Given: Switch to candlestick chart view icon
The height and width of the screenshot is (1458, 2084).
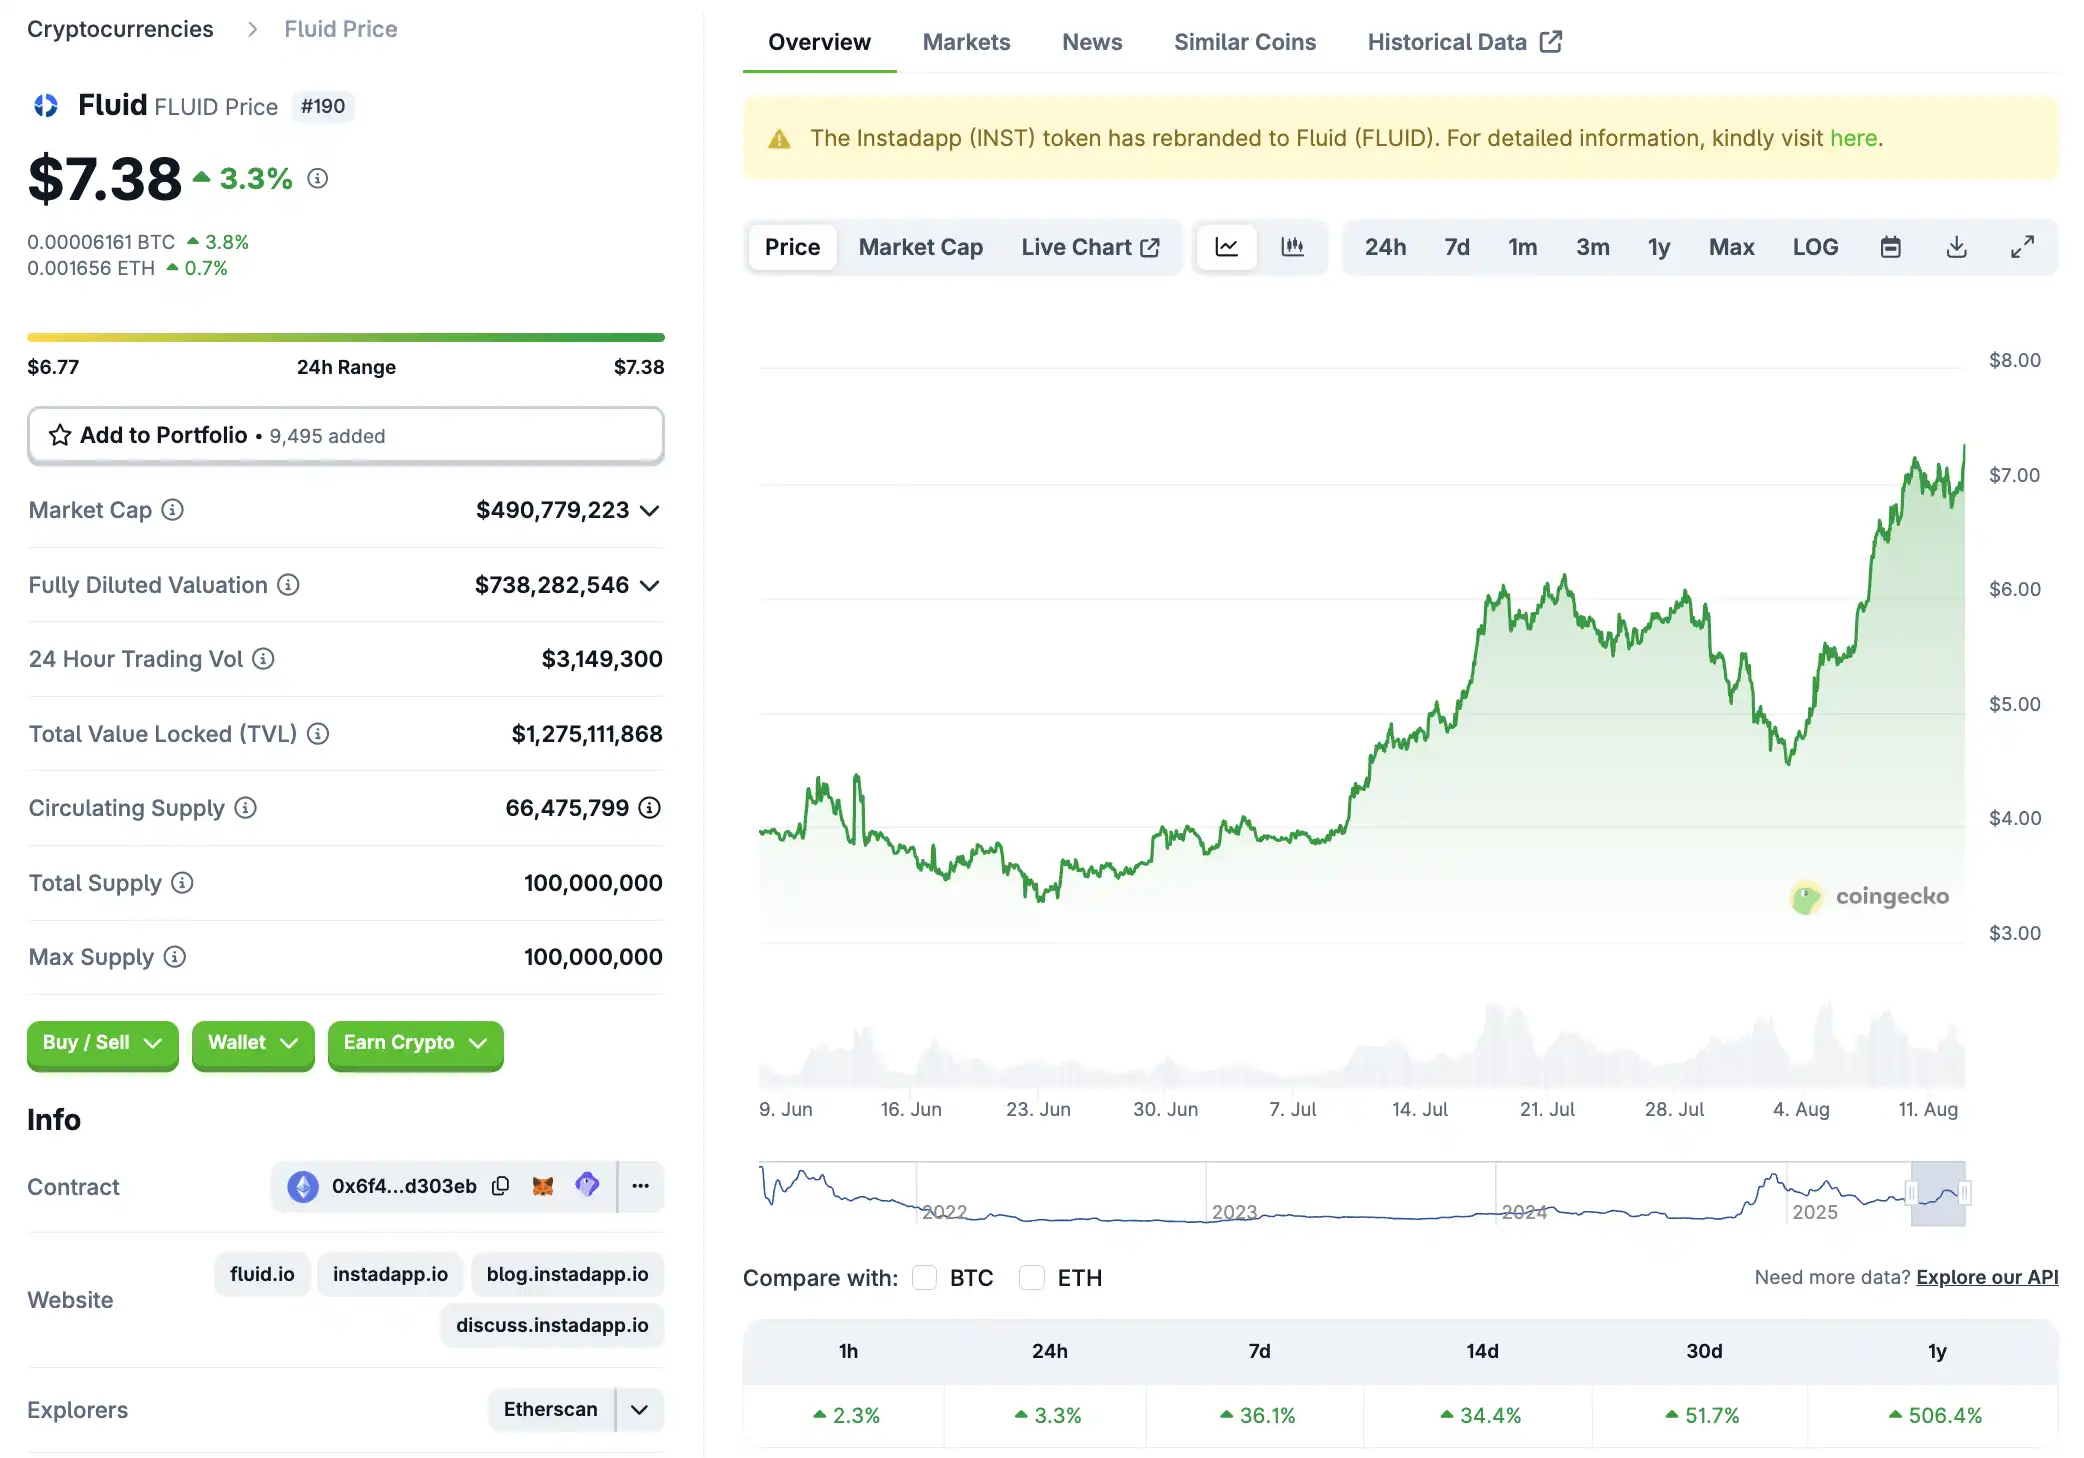Looking at the screenshot, I should point(1292,247).
